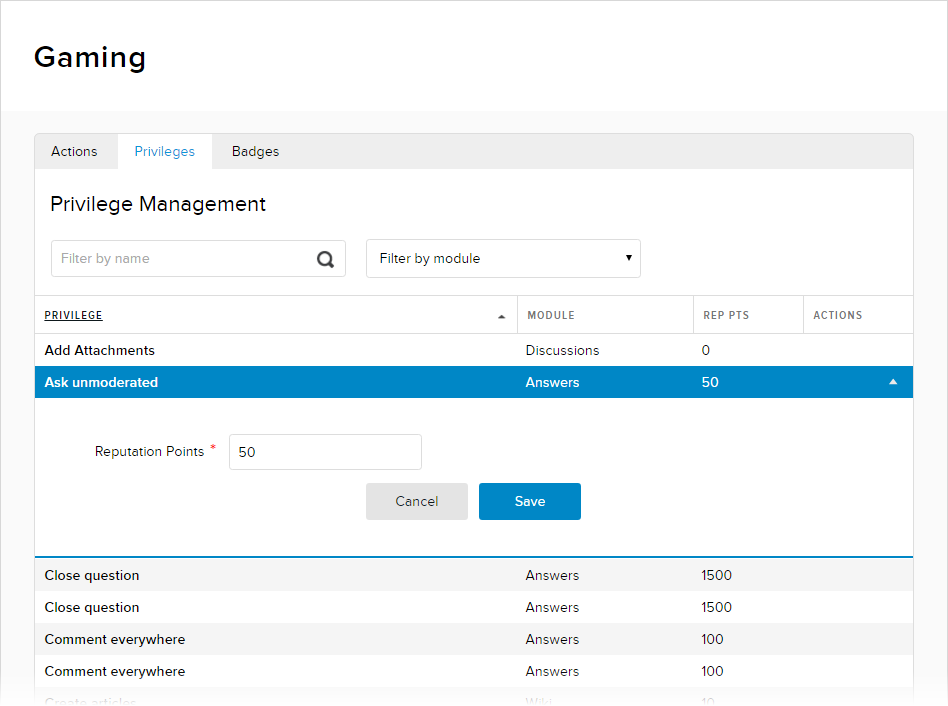
Task: Click the Ask unmoderated privilege name
Action: tap(101, 382)
